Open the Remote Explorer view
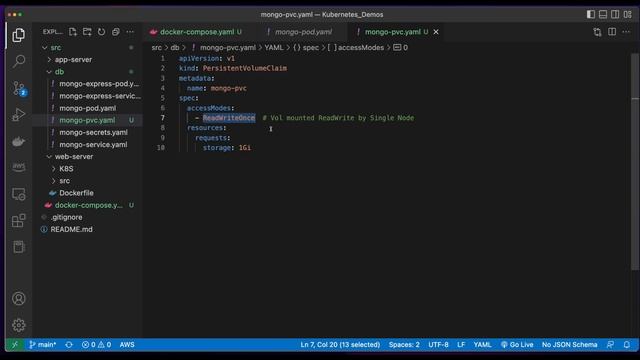Viewport: 640px width, 360px height. click(18, 194)
